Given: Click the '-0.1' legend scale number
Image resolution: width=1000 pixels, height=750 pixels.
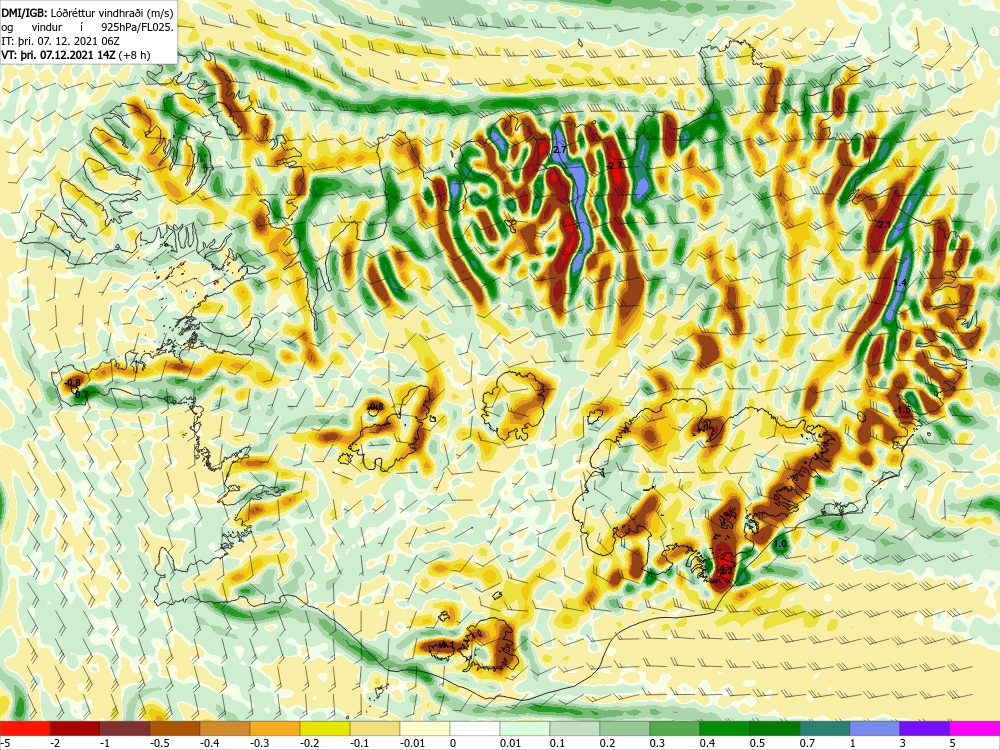Looking at the screenshot, I should (x=360, y=743).
